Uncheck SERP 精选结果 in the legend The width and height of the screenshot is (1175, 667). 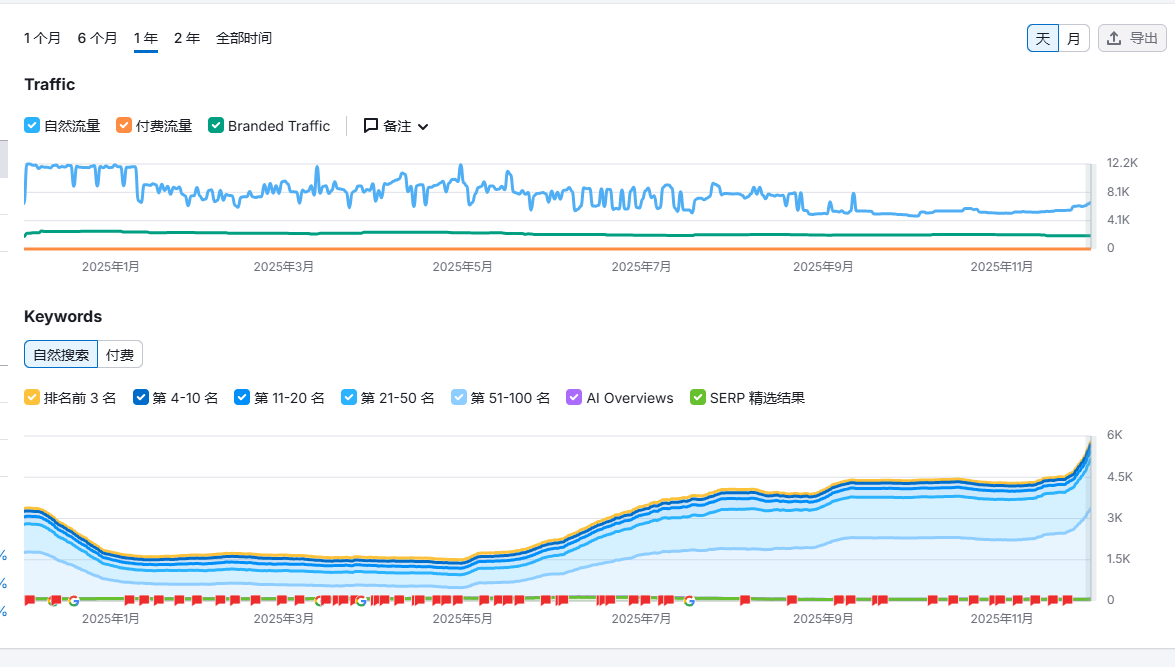[698, 398]
